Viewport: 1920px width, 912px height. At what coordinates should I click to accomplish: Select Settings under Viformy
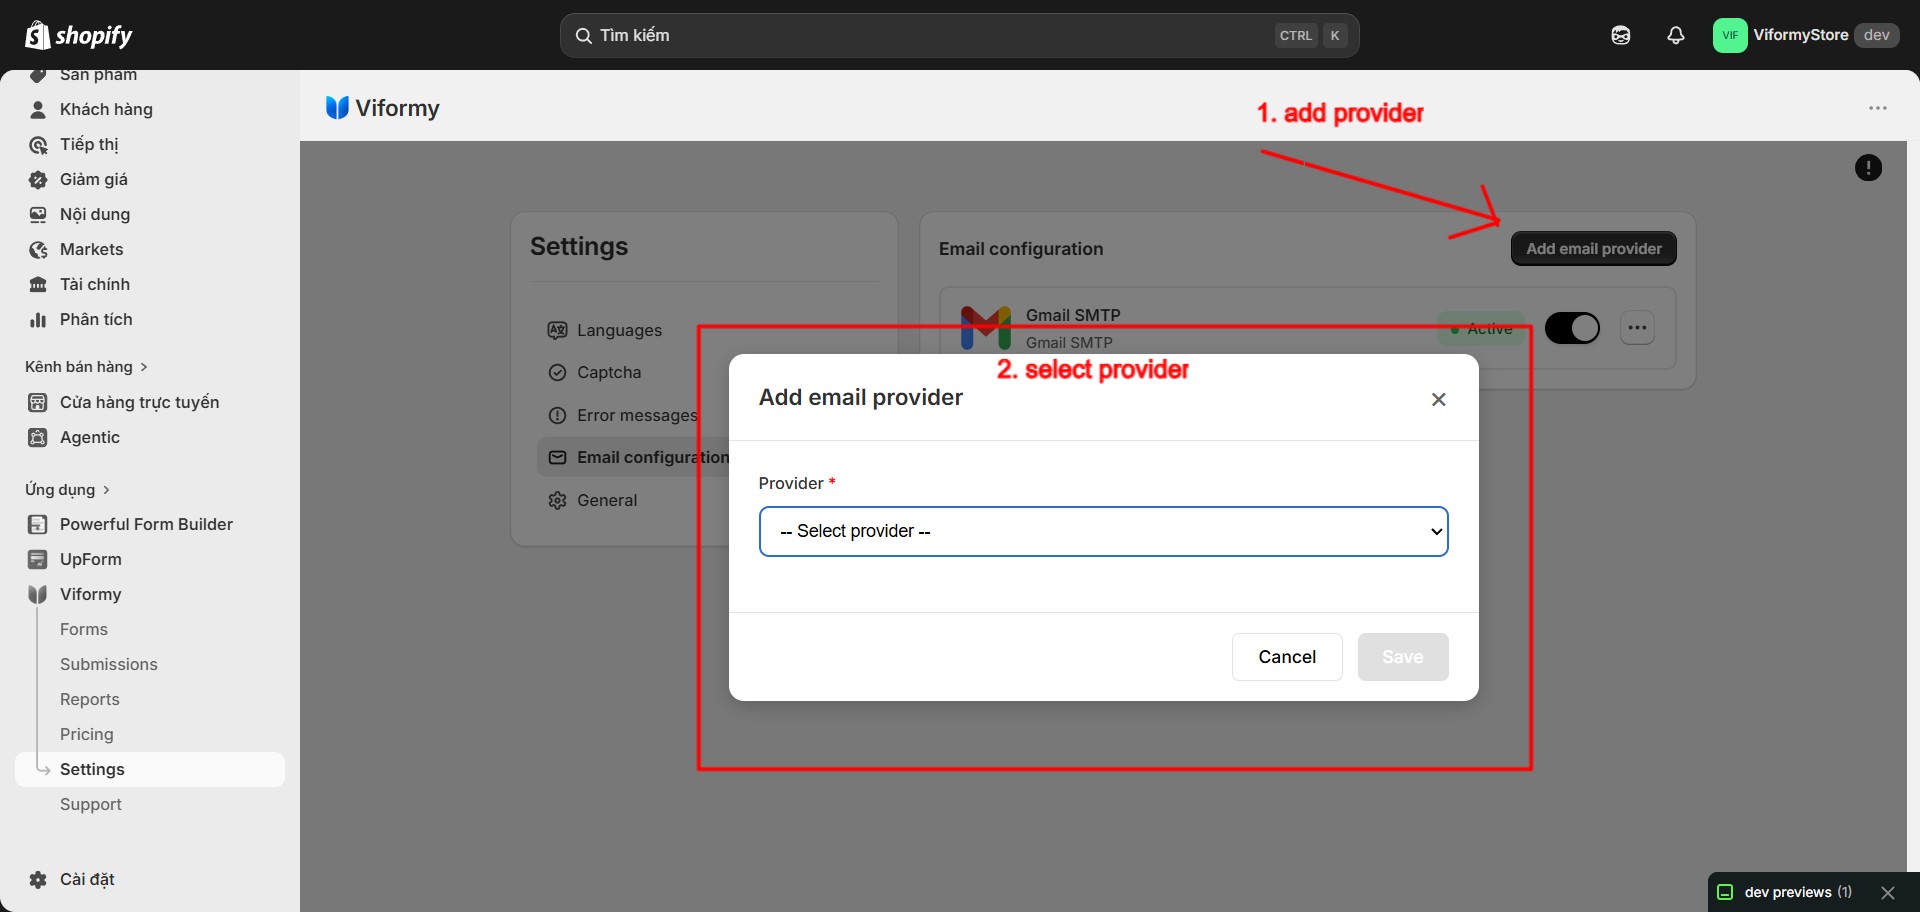[x=150, y=769]
